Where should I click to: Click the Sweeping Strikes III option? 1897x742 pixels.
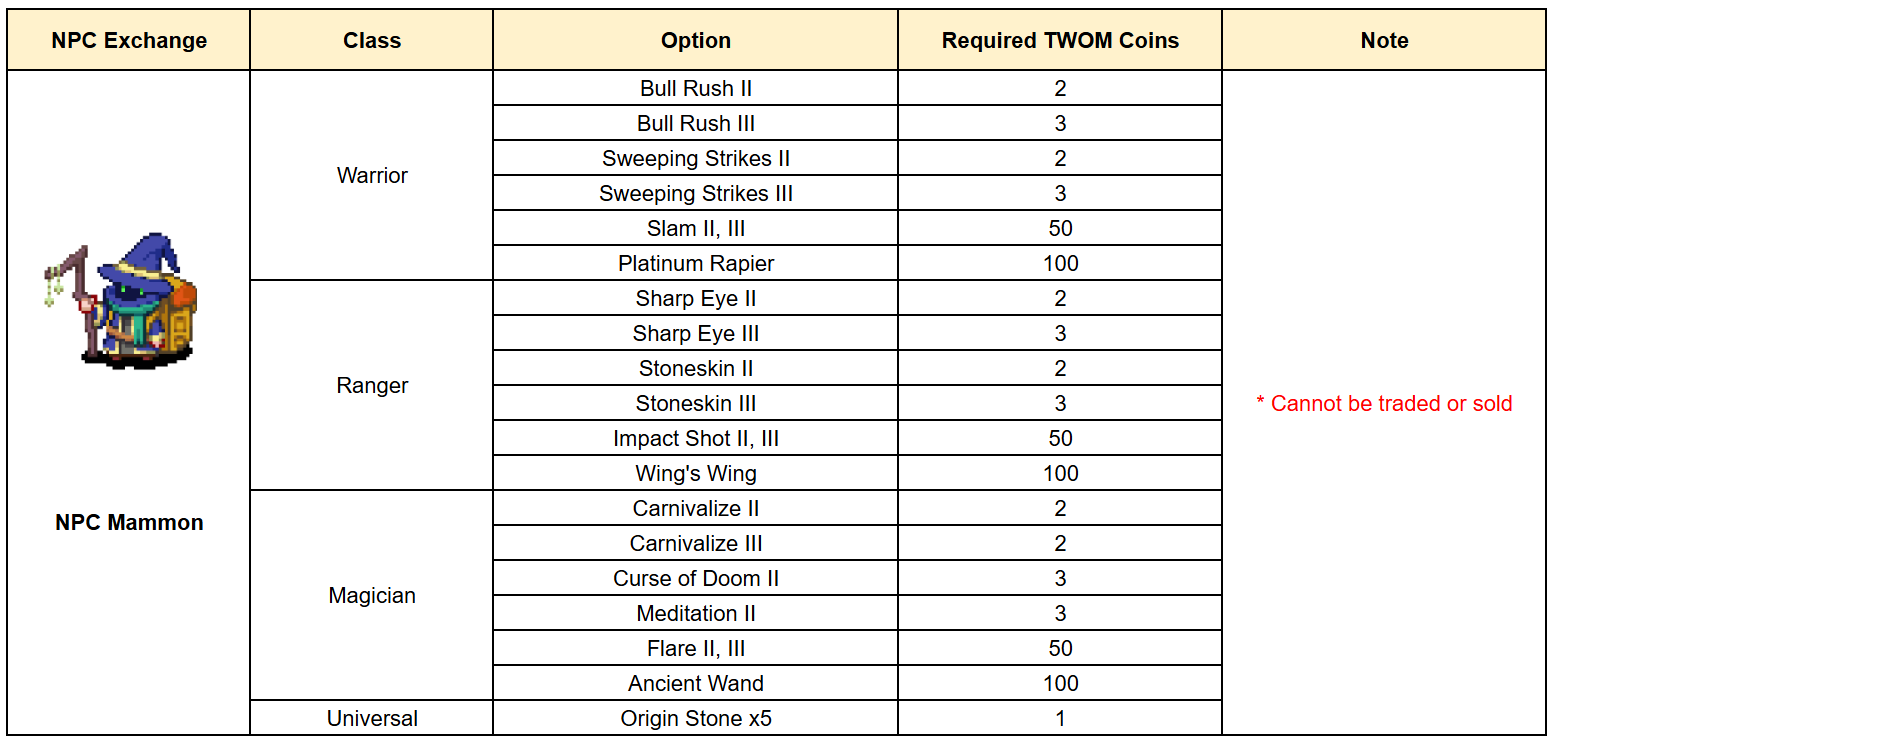(696, 193)
